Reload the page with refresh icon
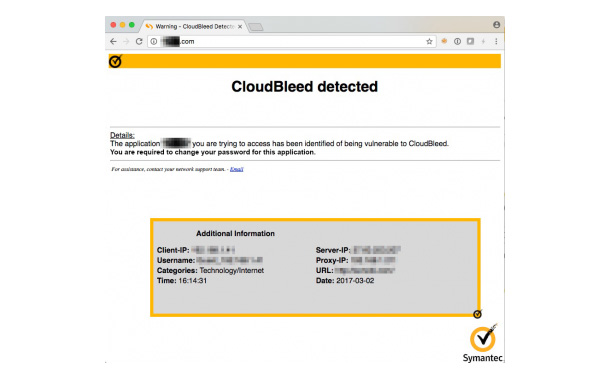 pyautogui.click(x=139, y=41)
